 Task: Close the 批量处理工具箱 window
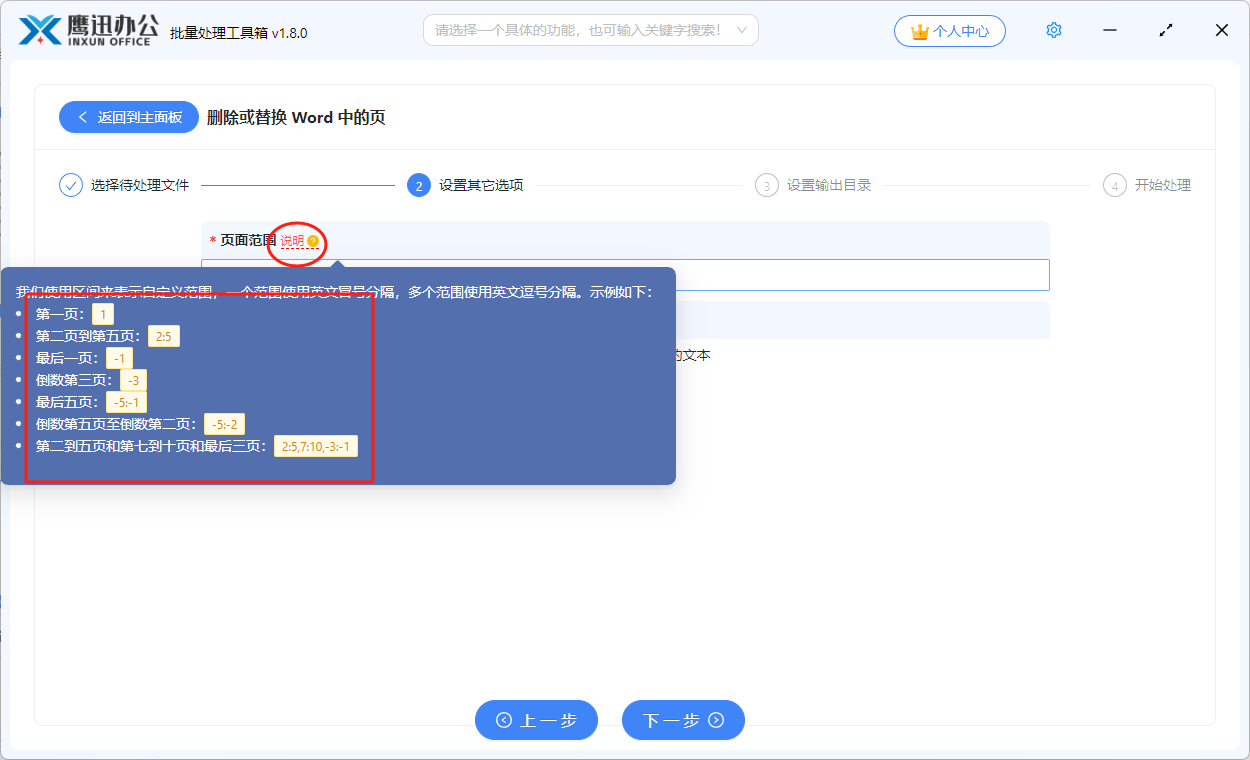[x=1221, y=31]
